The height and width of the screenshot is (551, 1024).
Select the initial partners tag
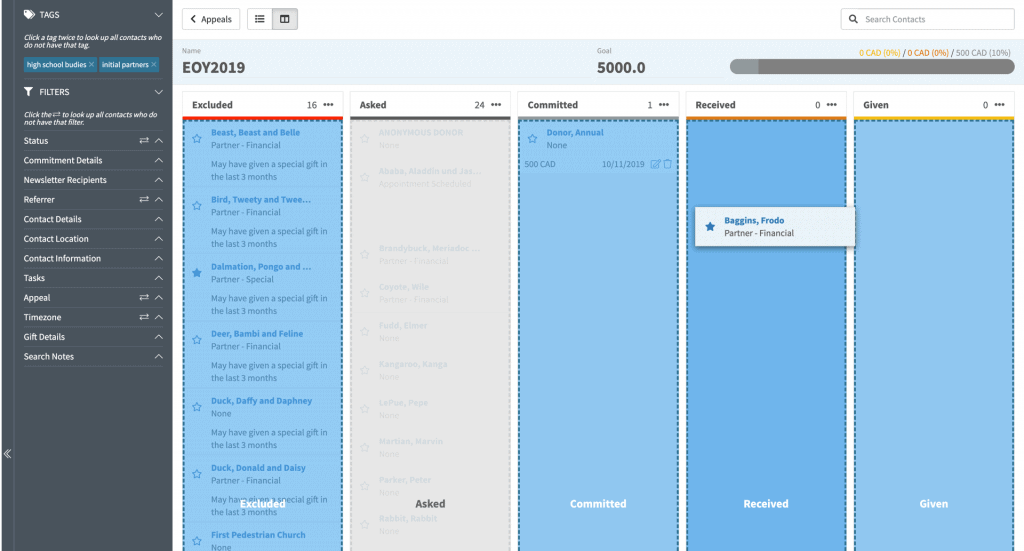tap(125, 65)
